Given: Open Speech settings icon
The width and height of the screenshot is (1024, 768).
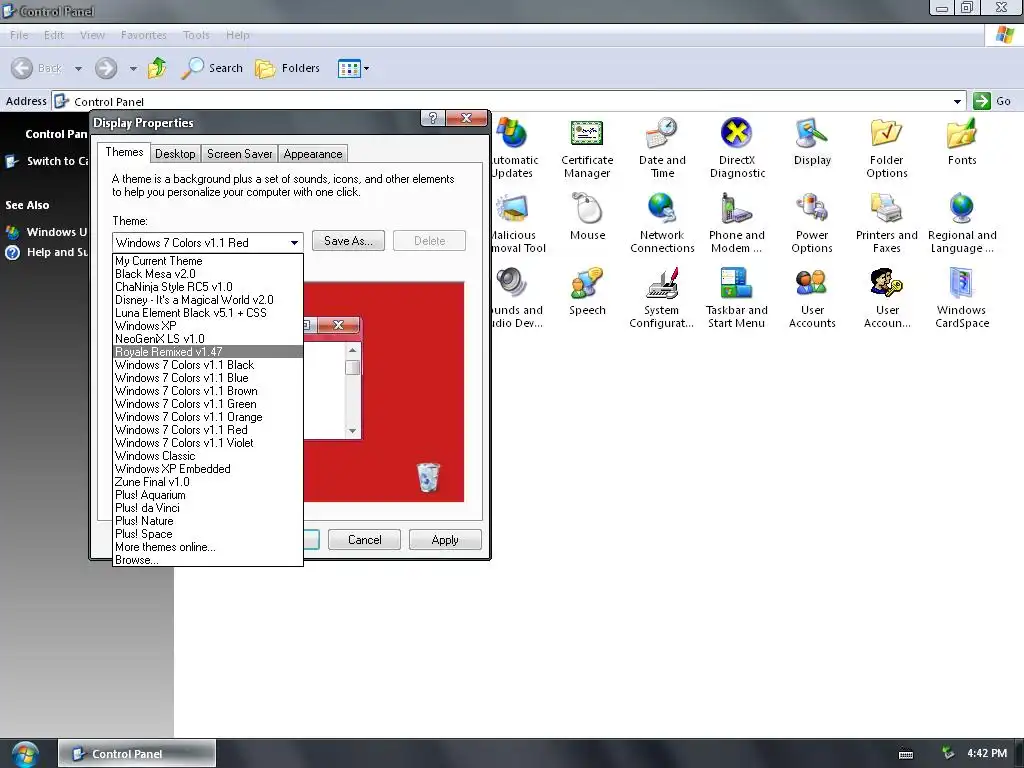Looking at the screenshot, I should [587, 292].
